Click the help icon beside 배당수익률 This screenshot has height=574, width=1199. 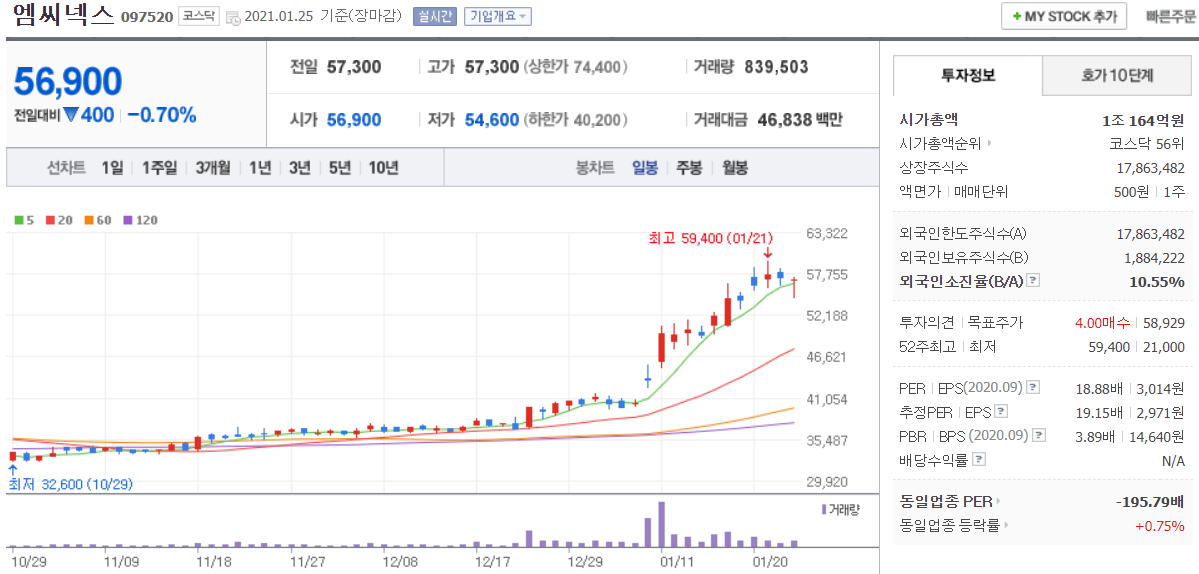pos(980,460)
